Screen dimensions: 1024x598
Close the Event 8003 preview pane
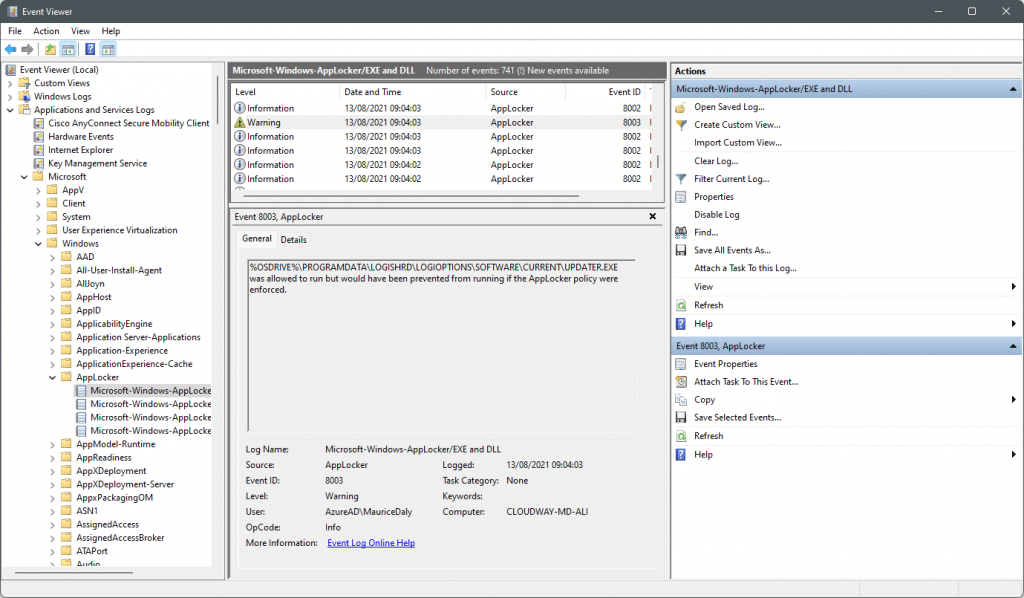[652, 216]
